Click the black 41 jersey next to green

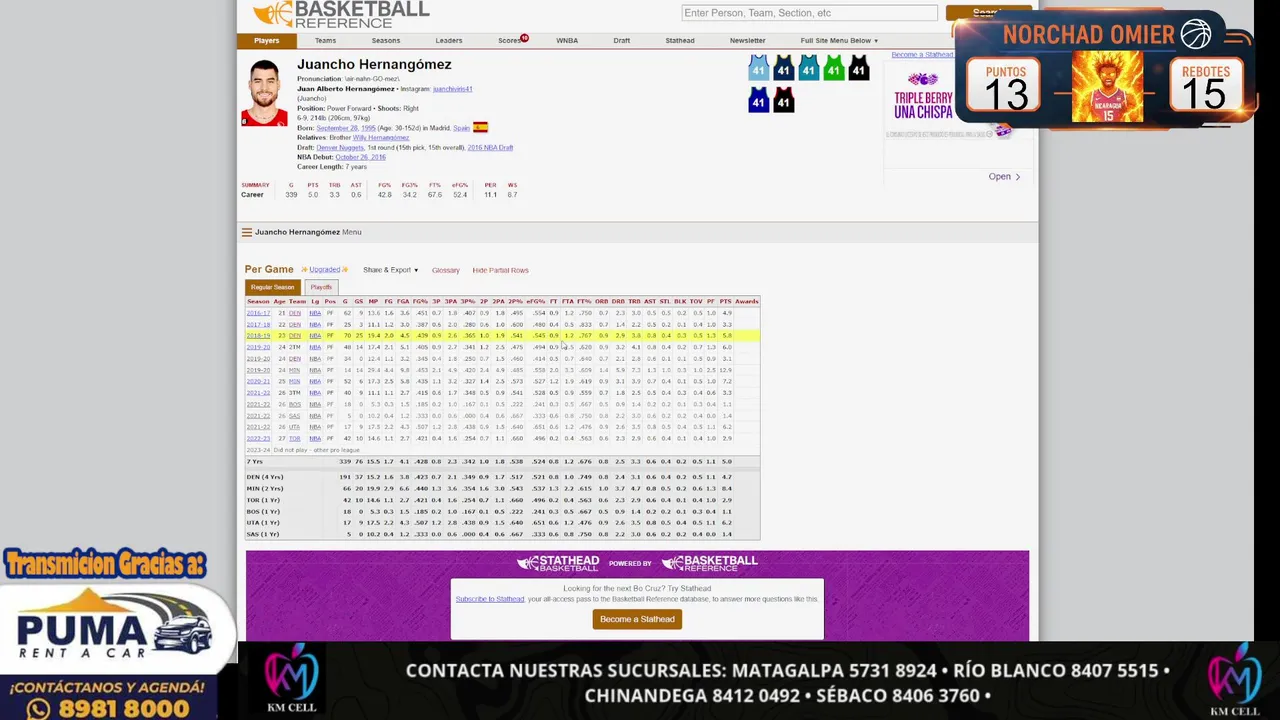pyautogui.click(x=858, y=68)
